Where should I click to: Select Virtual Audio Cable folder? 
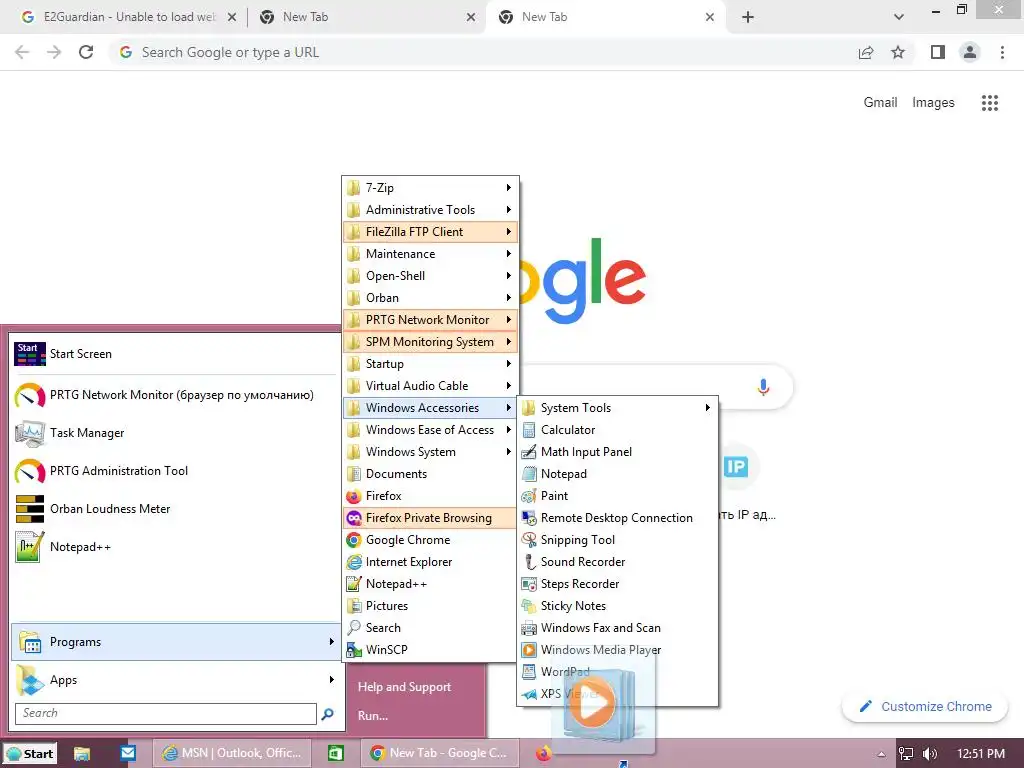(430, 386)
